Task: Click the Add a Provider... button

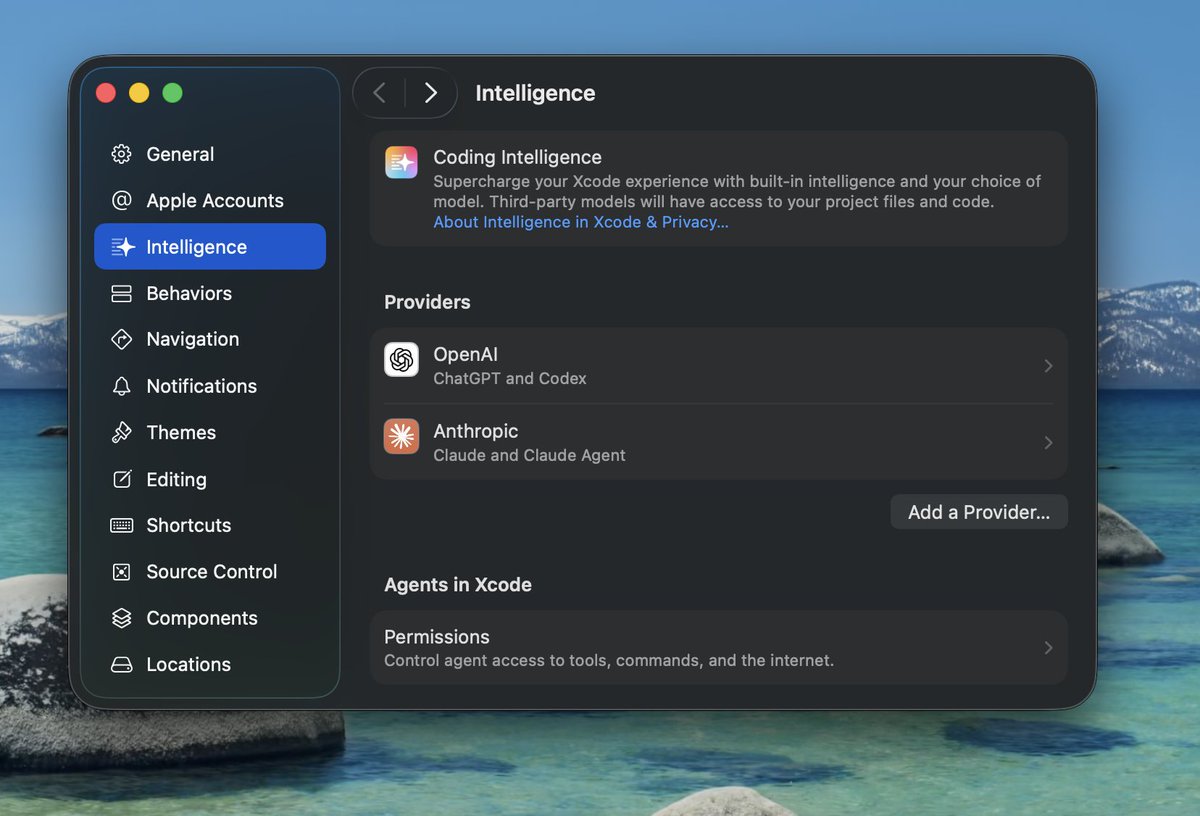Action: [x=979, y=512]
